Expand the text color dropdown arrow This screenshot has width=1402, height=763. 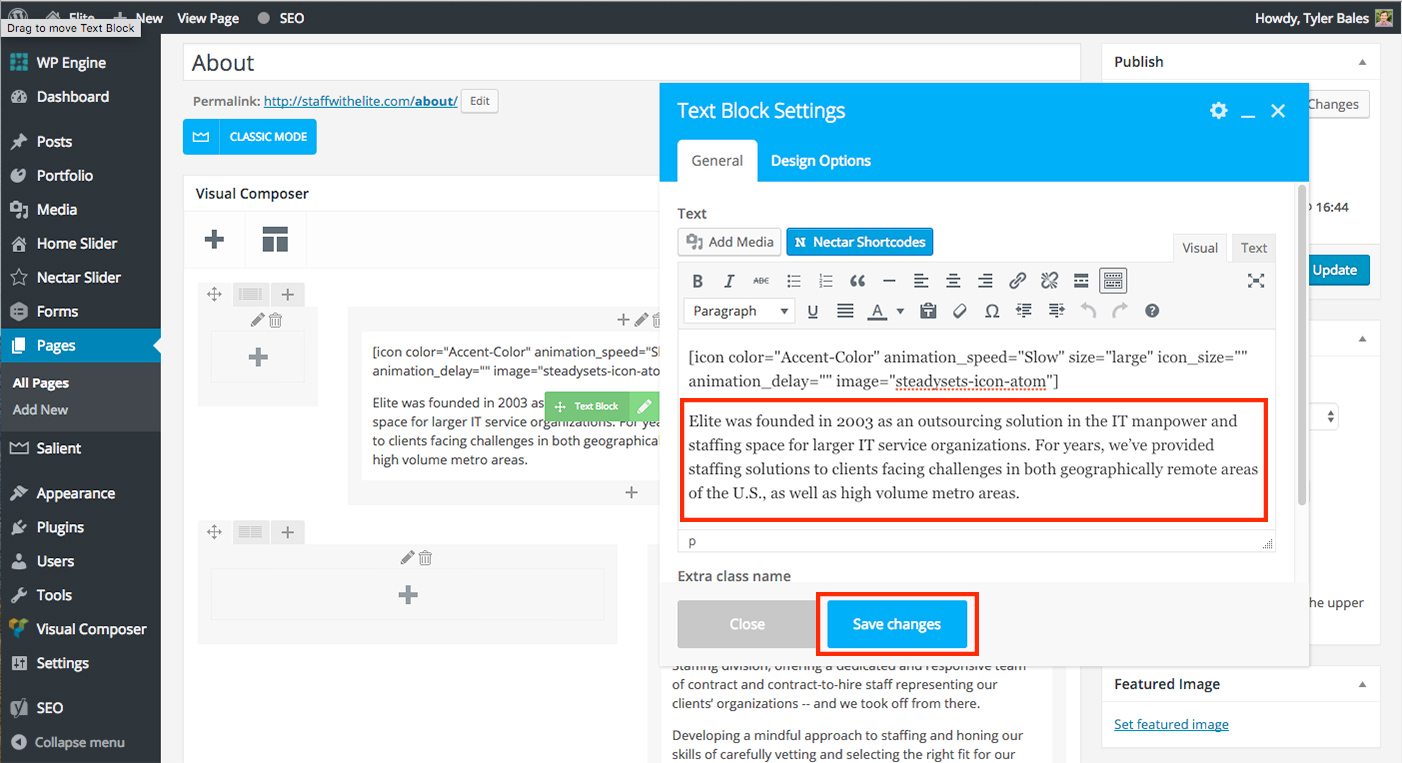[x=900, y=311]
